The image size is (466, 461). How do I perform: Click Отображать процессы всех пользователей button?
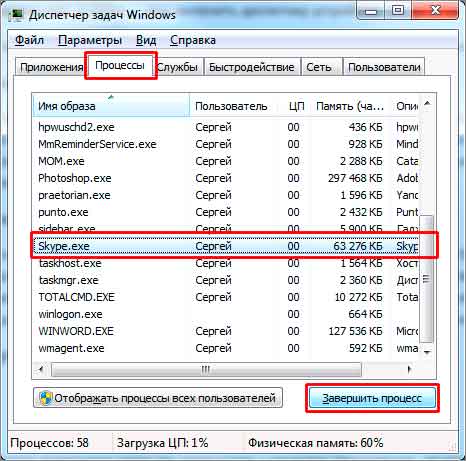(158, 398)
